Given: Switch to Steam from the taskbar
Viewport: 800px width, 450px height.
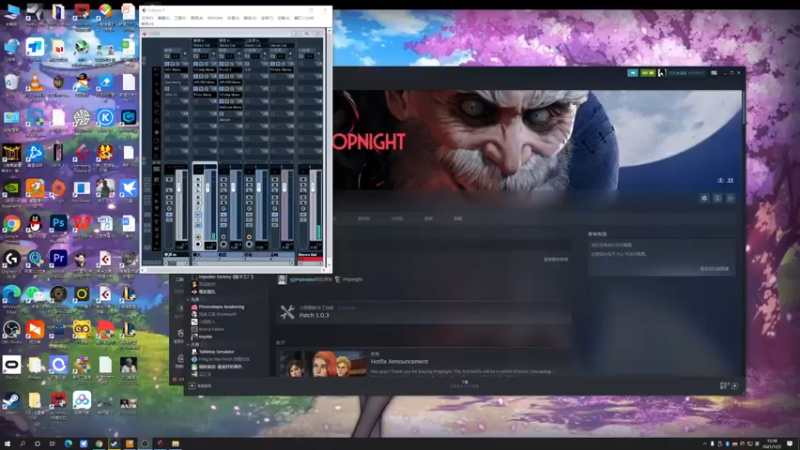Looking at the screenshot, I should tap(114, 443).
